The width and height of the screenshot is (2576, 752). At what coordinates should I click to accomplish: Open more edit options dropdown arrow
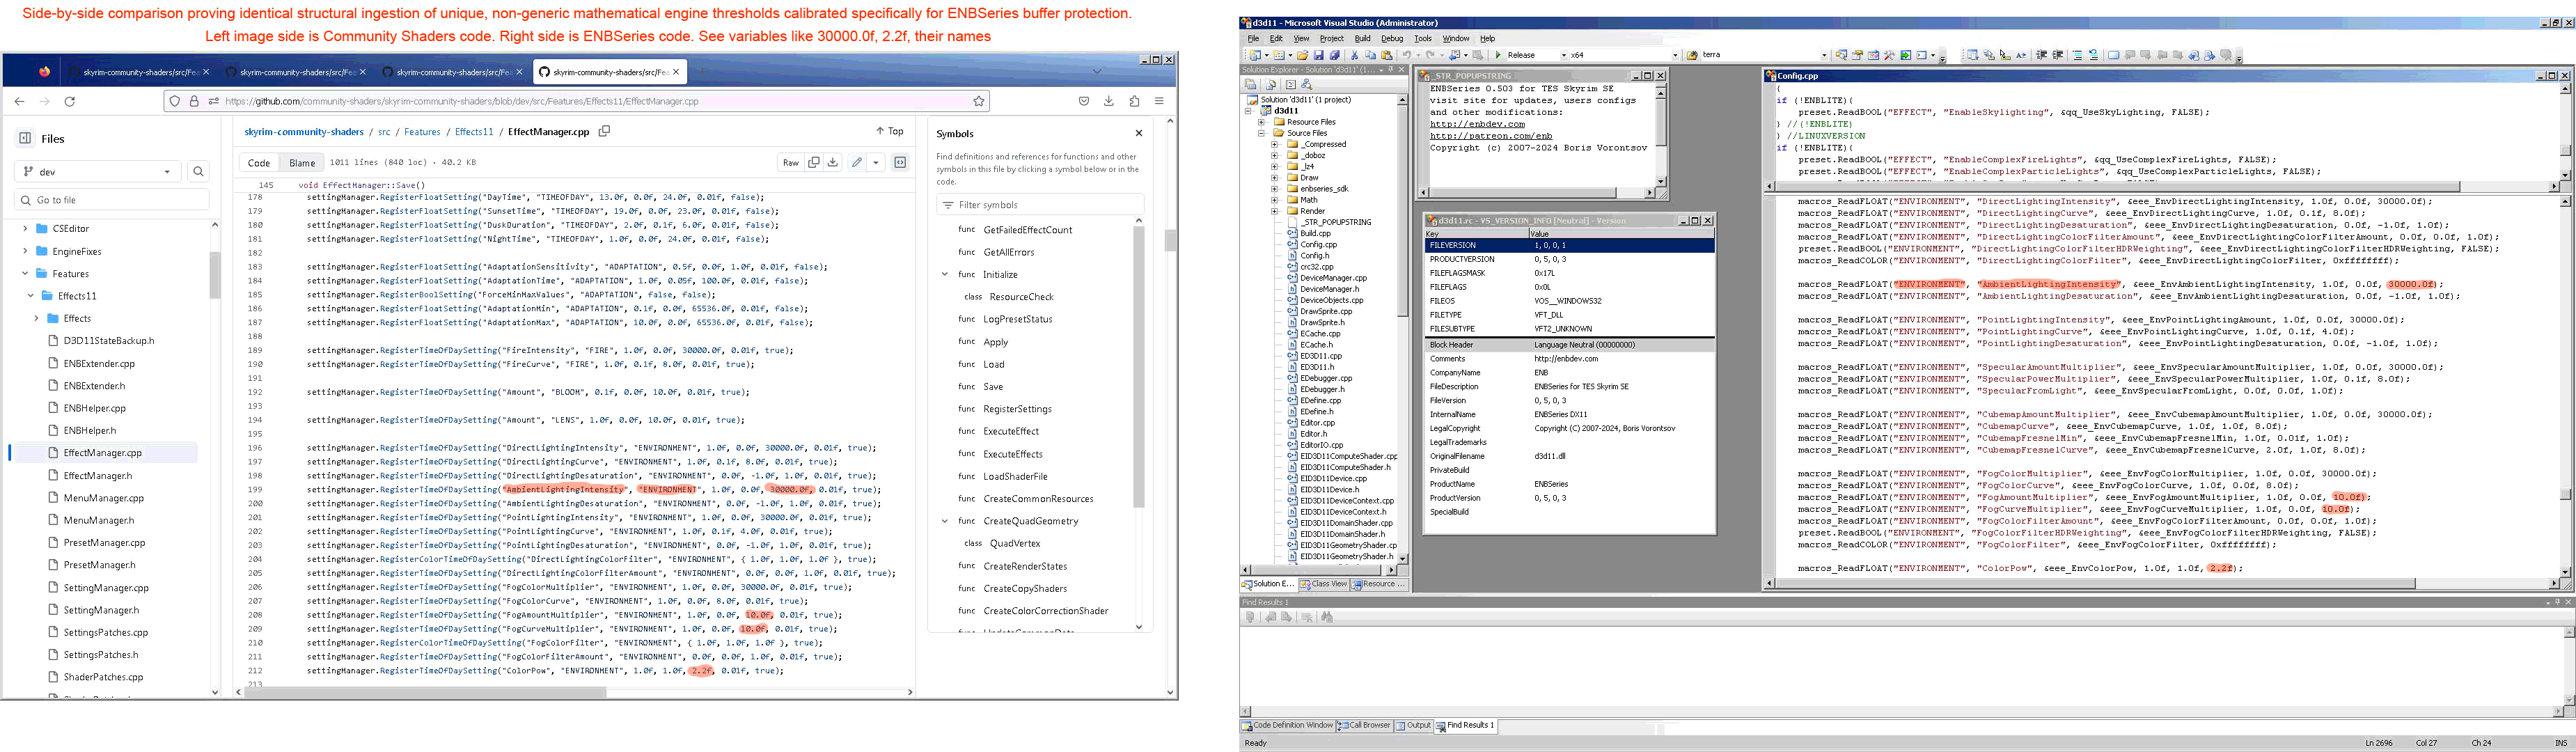876,162
